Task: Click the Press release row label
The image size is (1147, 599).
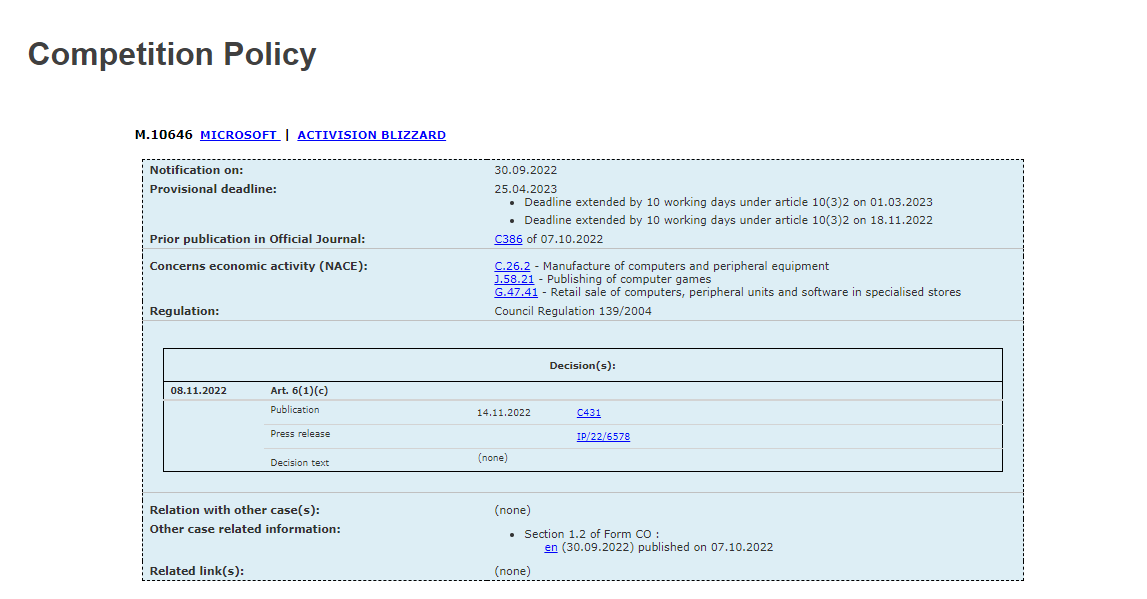Action: tap(300, 434)
